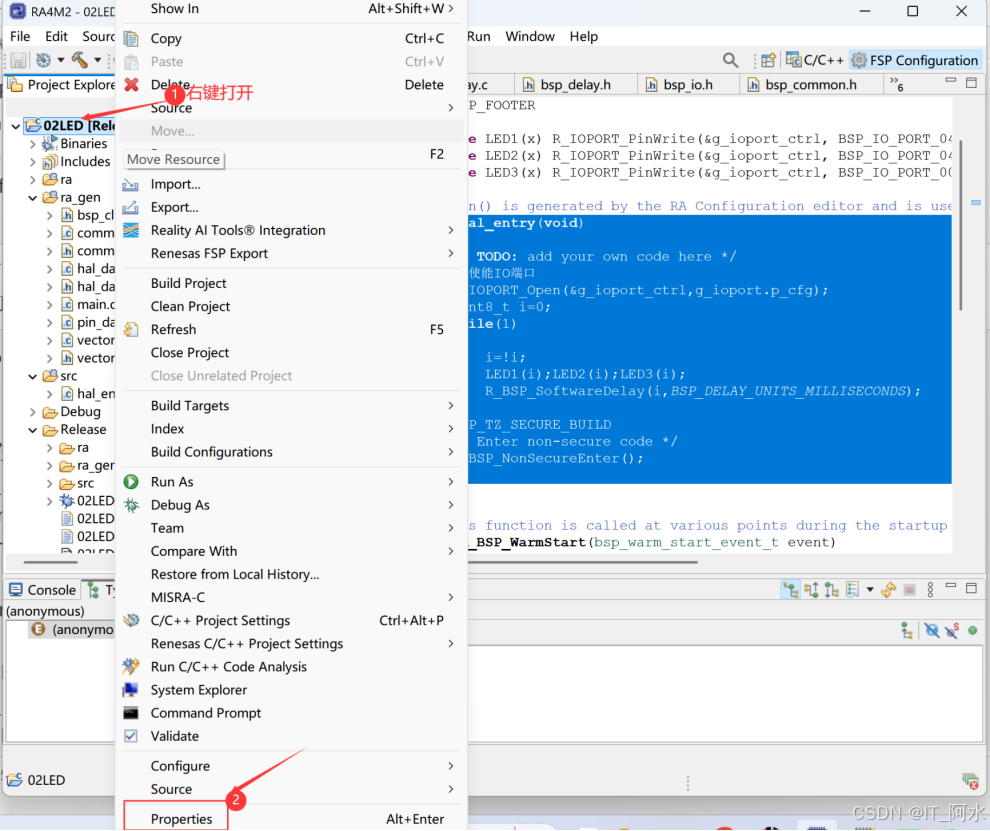Viewport: 990px width, 831px height.
Task: Click the editor horizontal scrollbar
Action: [x=583, y=561]
